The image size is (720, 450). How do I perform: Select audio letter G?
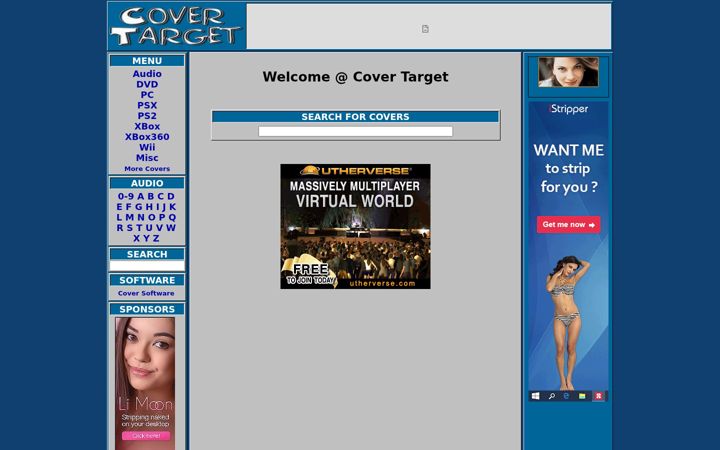click(139, 207)
